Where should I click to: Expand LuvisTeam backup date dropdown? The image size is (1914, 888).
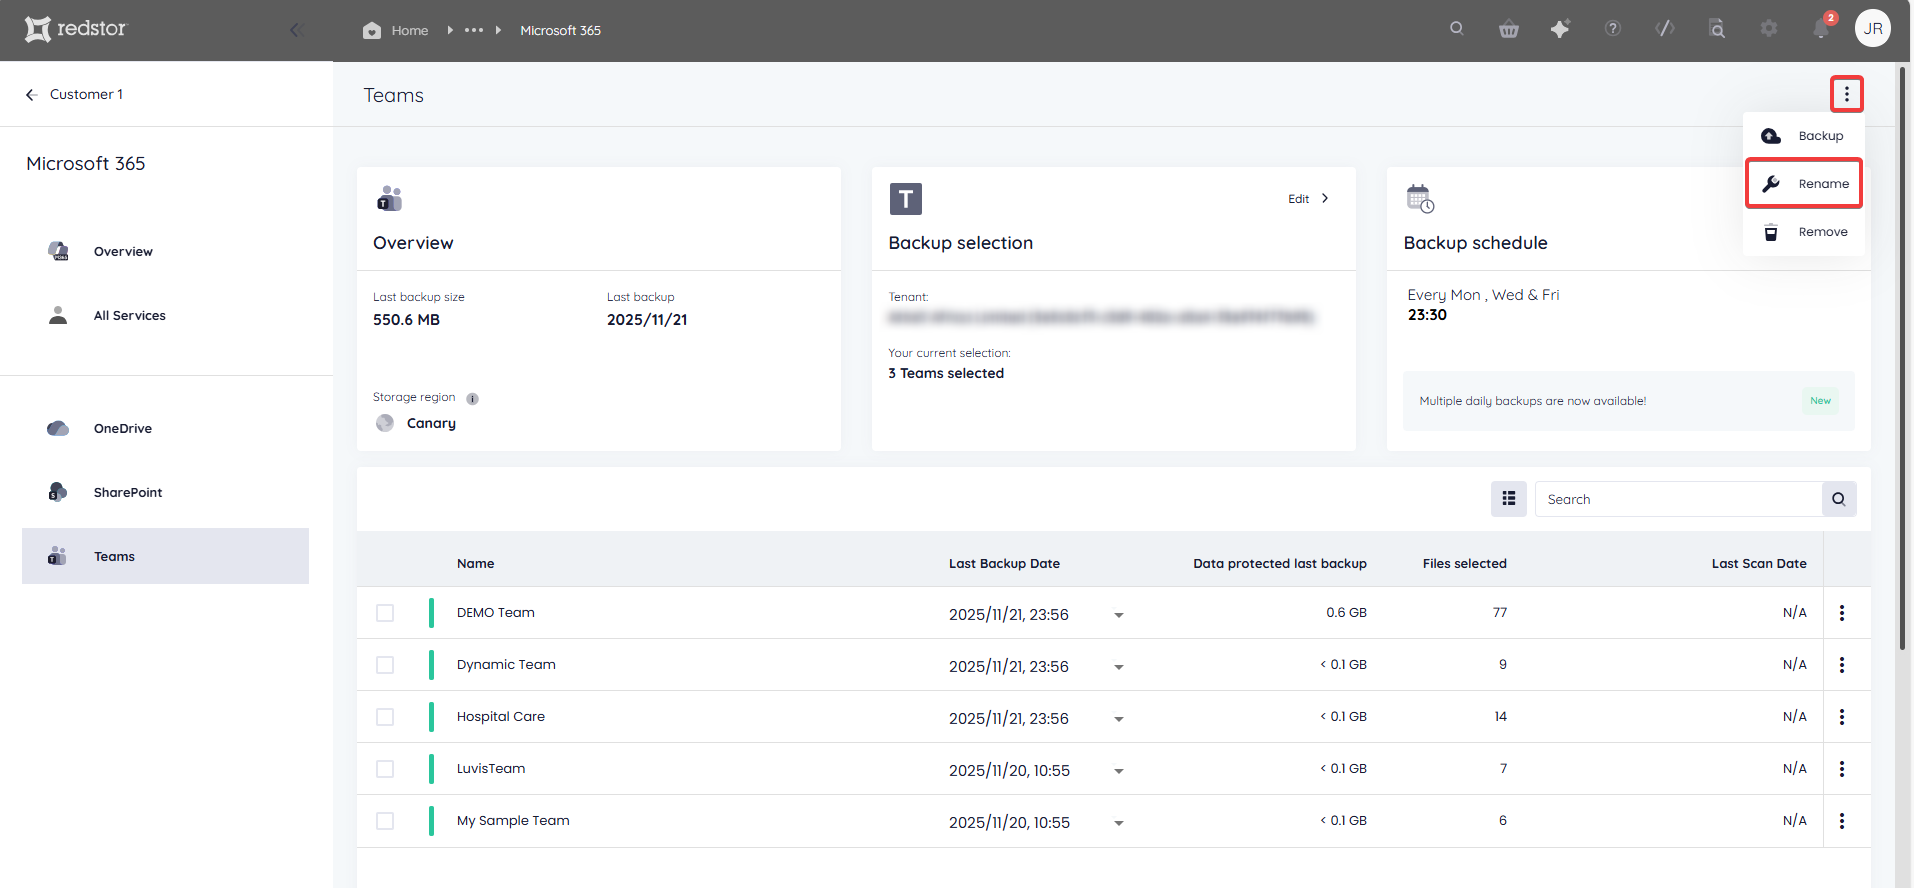click(x=1119, y=771)
